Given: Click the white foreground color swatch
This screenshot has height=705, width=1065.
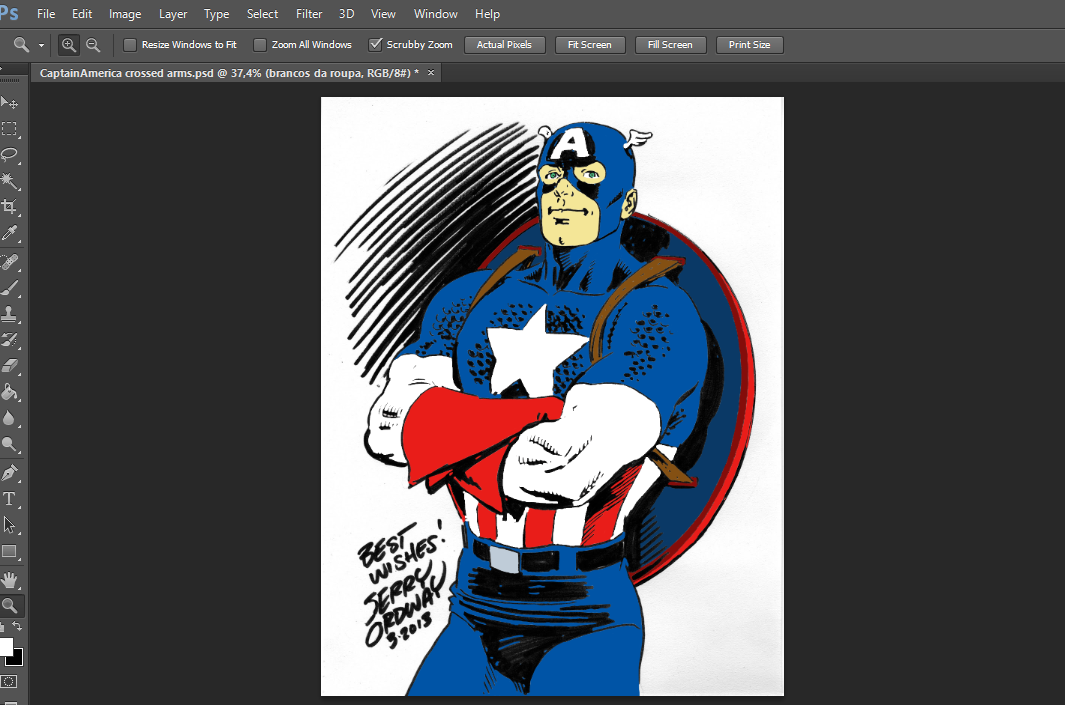Looking at the screenshot, I should click(5, 647).
